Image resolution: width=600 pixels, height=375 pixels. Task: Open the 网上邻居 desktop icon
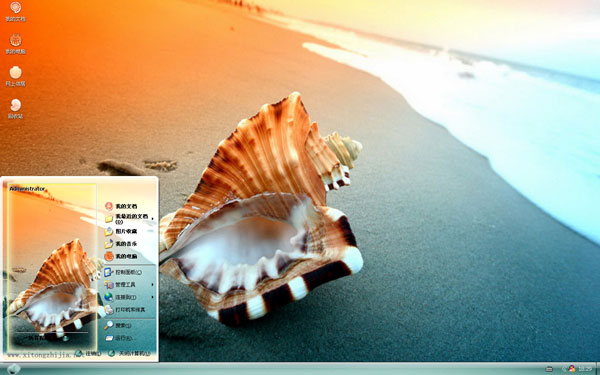15,76
